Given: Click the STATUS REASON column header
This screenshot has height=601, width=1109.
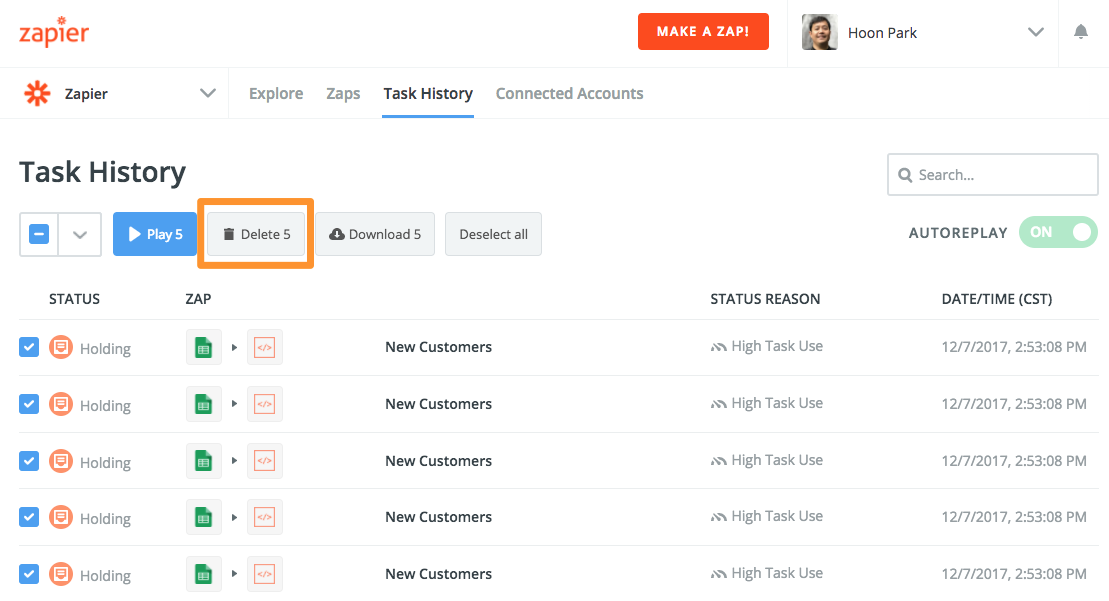Looking at the screenshot, I should 765,299.
